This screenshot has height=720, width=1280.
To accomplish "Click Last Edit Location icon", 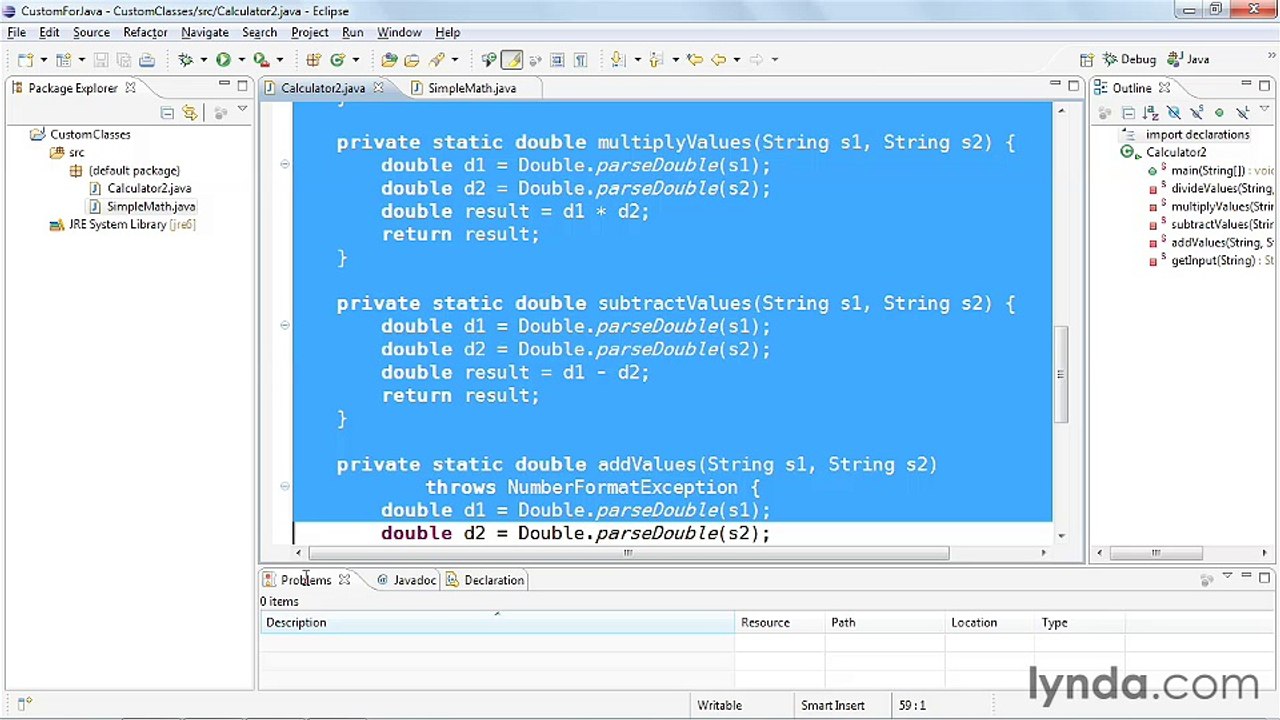I will pyautogui.click(x=694, y=60).
